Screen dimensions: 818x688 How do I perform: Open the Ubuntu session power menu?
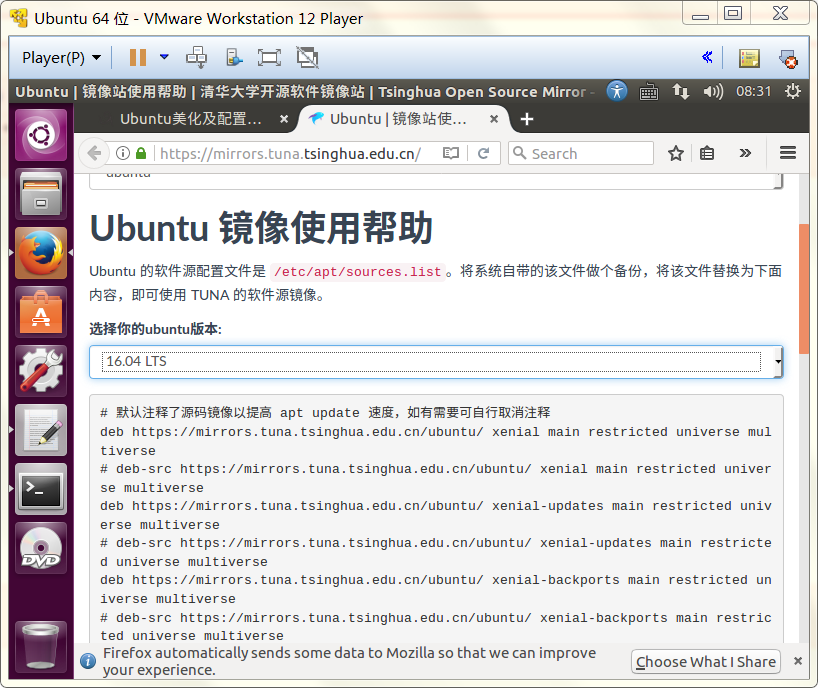(x=793, y=91)
